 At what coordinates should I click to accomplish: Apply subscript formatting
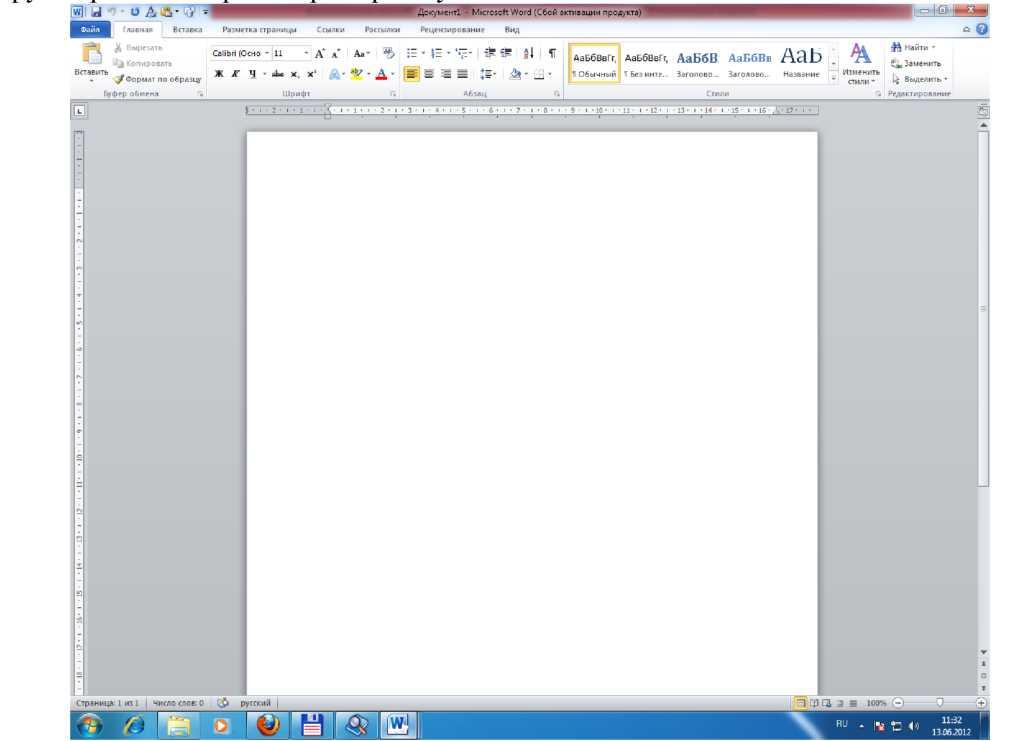click(x=295, y=74)
